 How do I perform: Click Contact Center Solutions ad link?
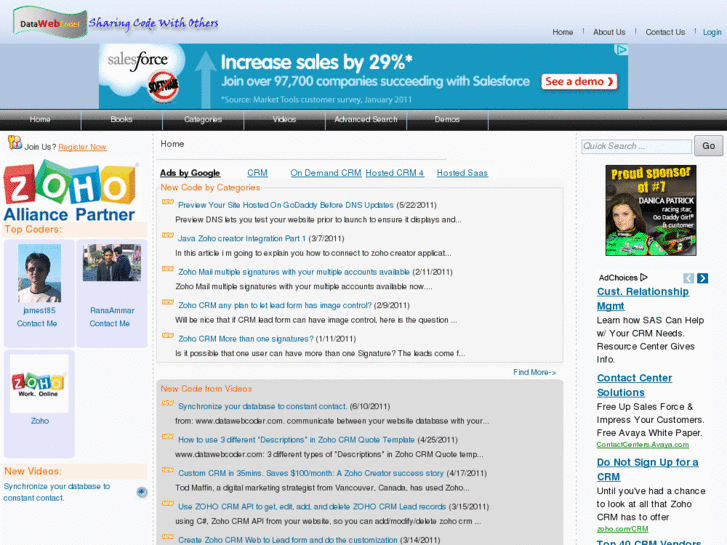(x=634, y=385)
